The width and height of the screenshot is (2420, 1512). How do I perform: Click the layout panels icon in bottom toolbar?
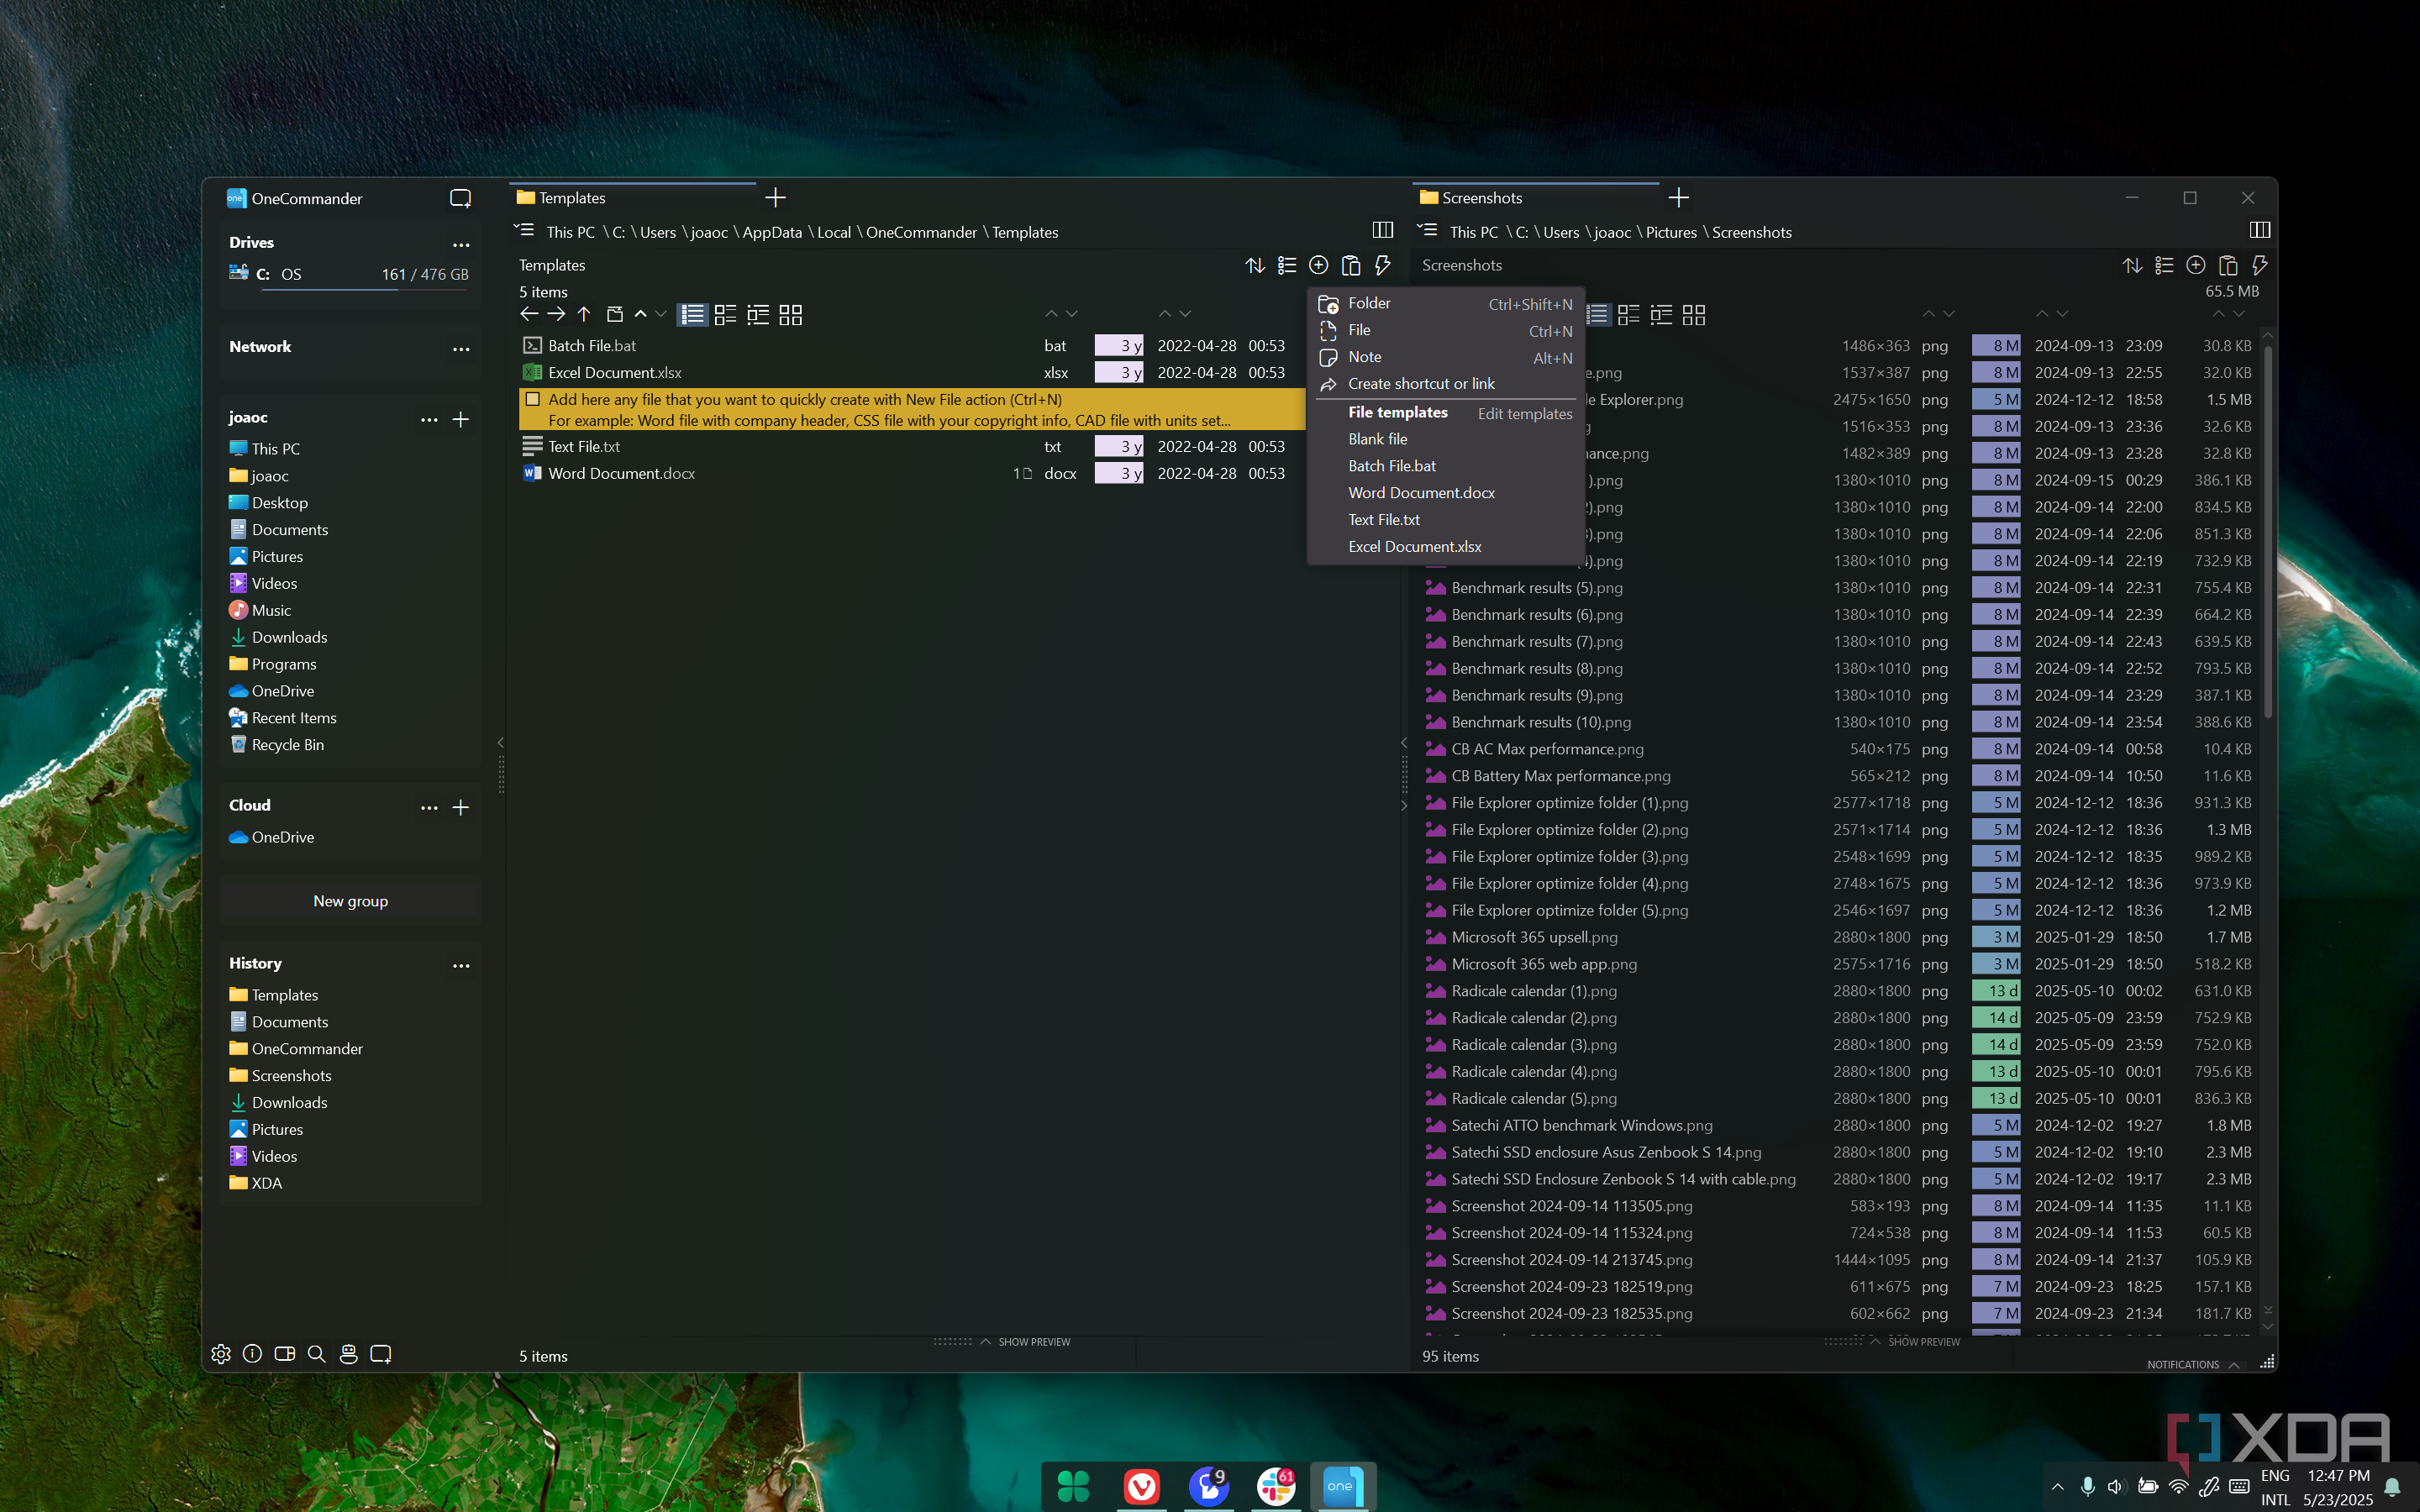285,1354
